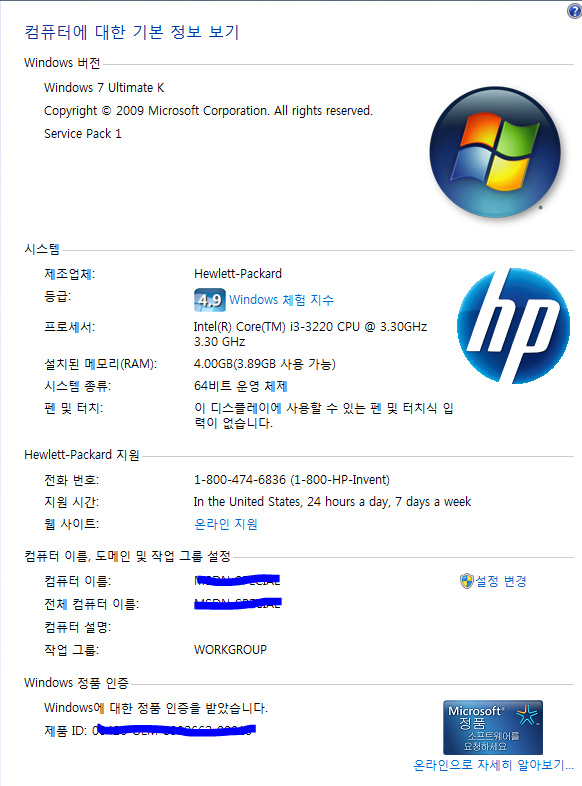Open the Windows 체험 지수 link
The width and height of the screenshot is (582, 786).
281,300
